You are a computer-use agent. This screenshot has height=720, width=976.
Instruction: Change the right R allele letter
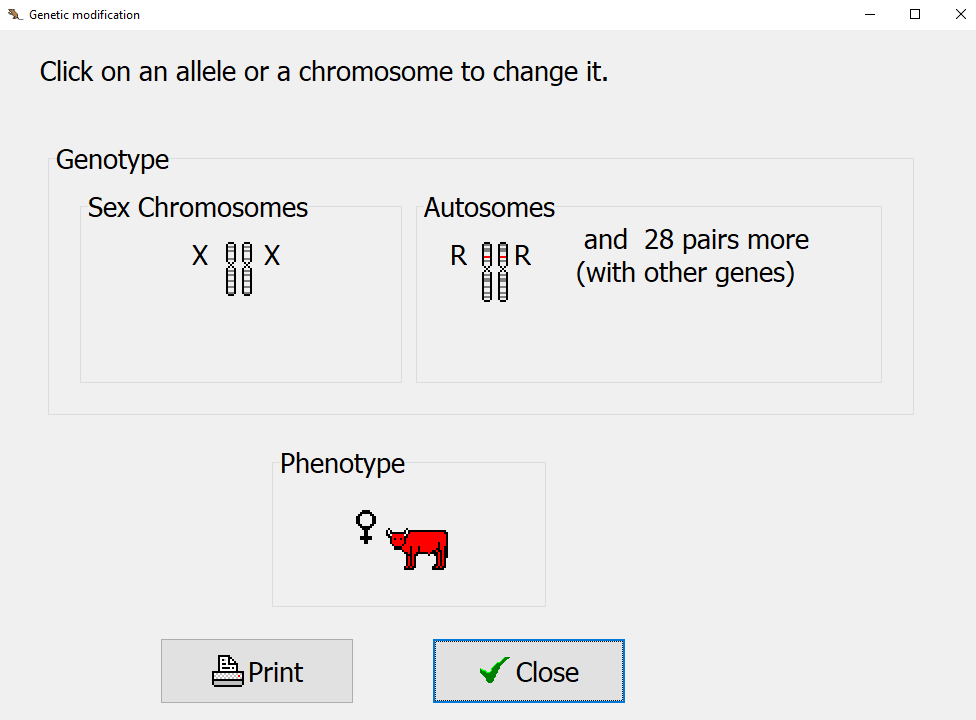pyautogui.click(x=523, y=257)
